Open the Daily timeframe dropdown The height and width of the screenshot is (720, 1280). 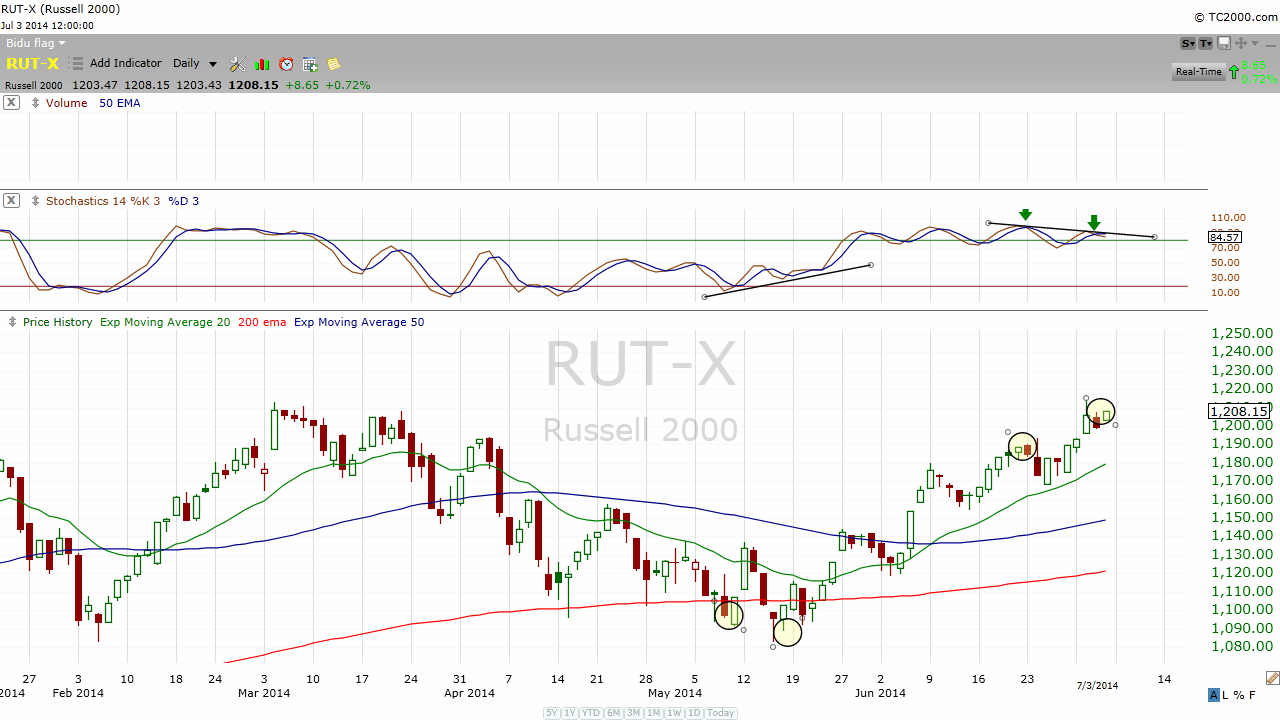coord(195,64)
